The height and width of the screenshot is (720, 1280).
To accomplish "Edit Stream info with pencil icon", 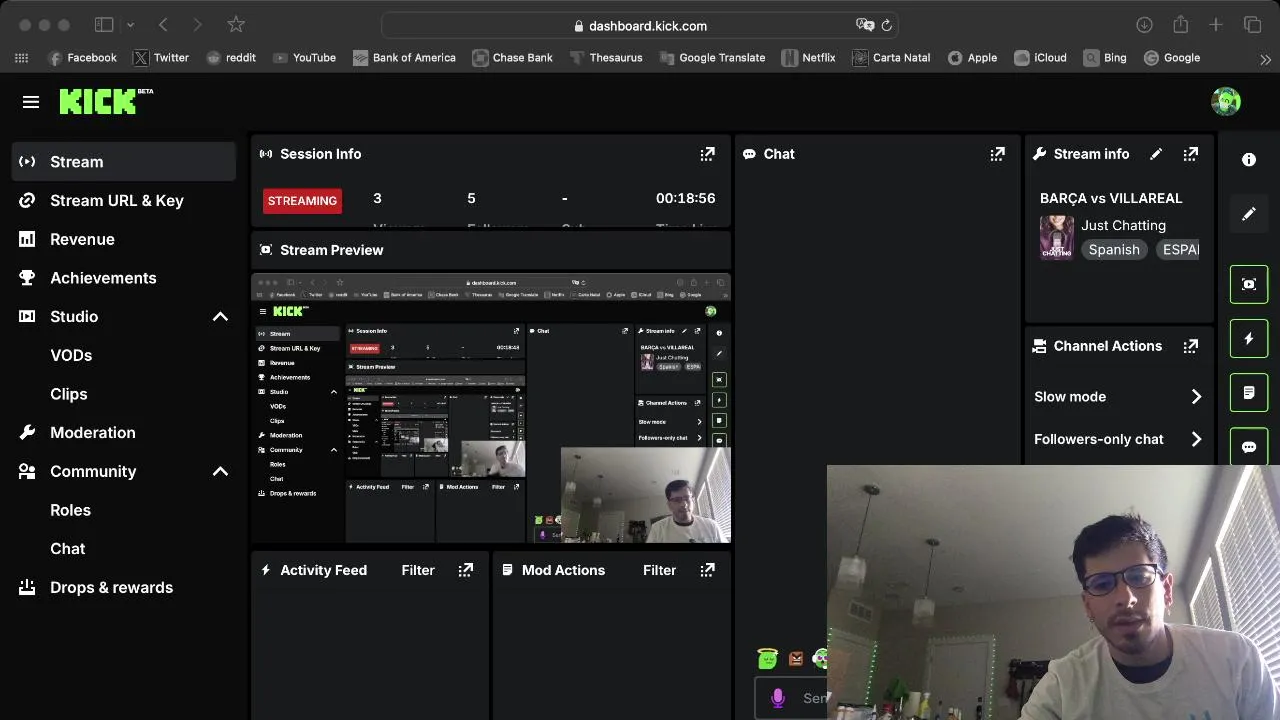I will [1156, 154].
